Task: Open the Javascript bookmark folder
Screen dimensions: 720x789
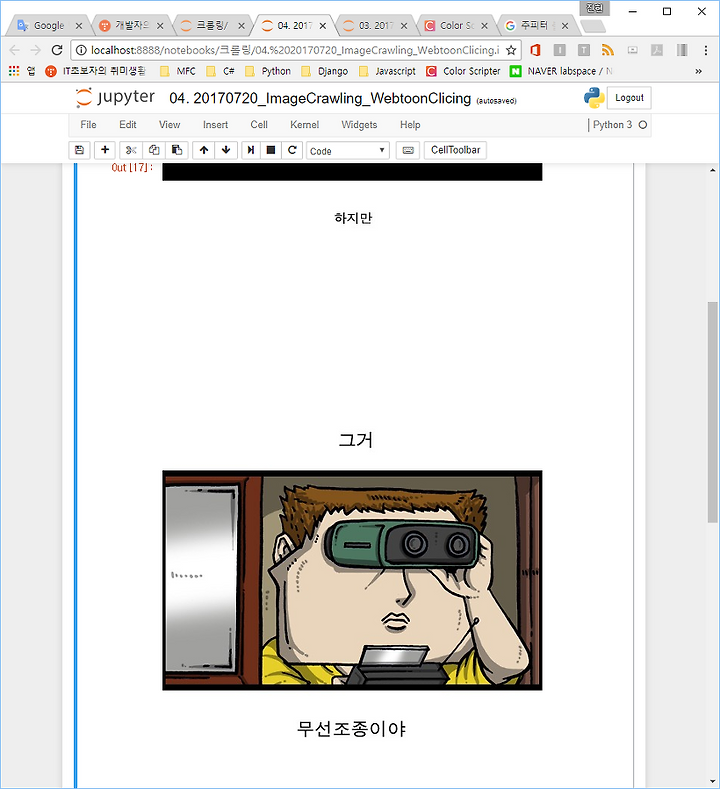Action: 387,71
